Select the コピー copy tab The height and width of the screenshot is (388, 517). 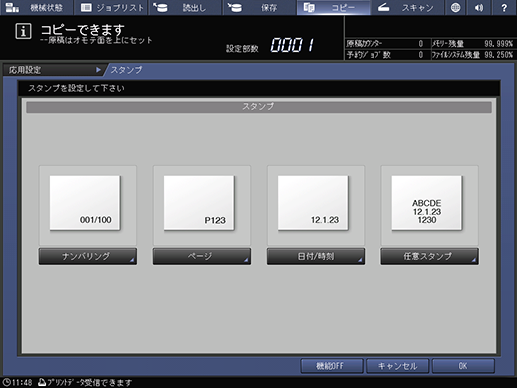tap(333, 7)
